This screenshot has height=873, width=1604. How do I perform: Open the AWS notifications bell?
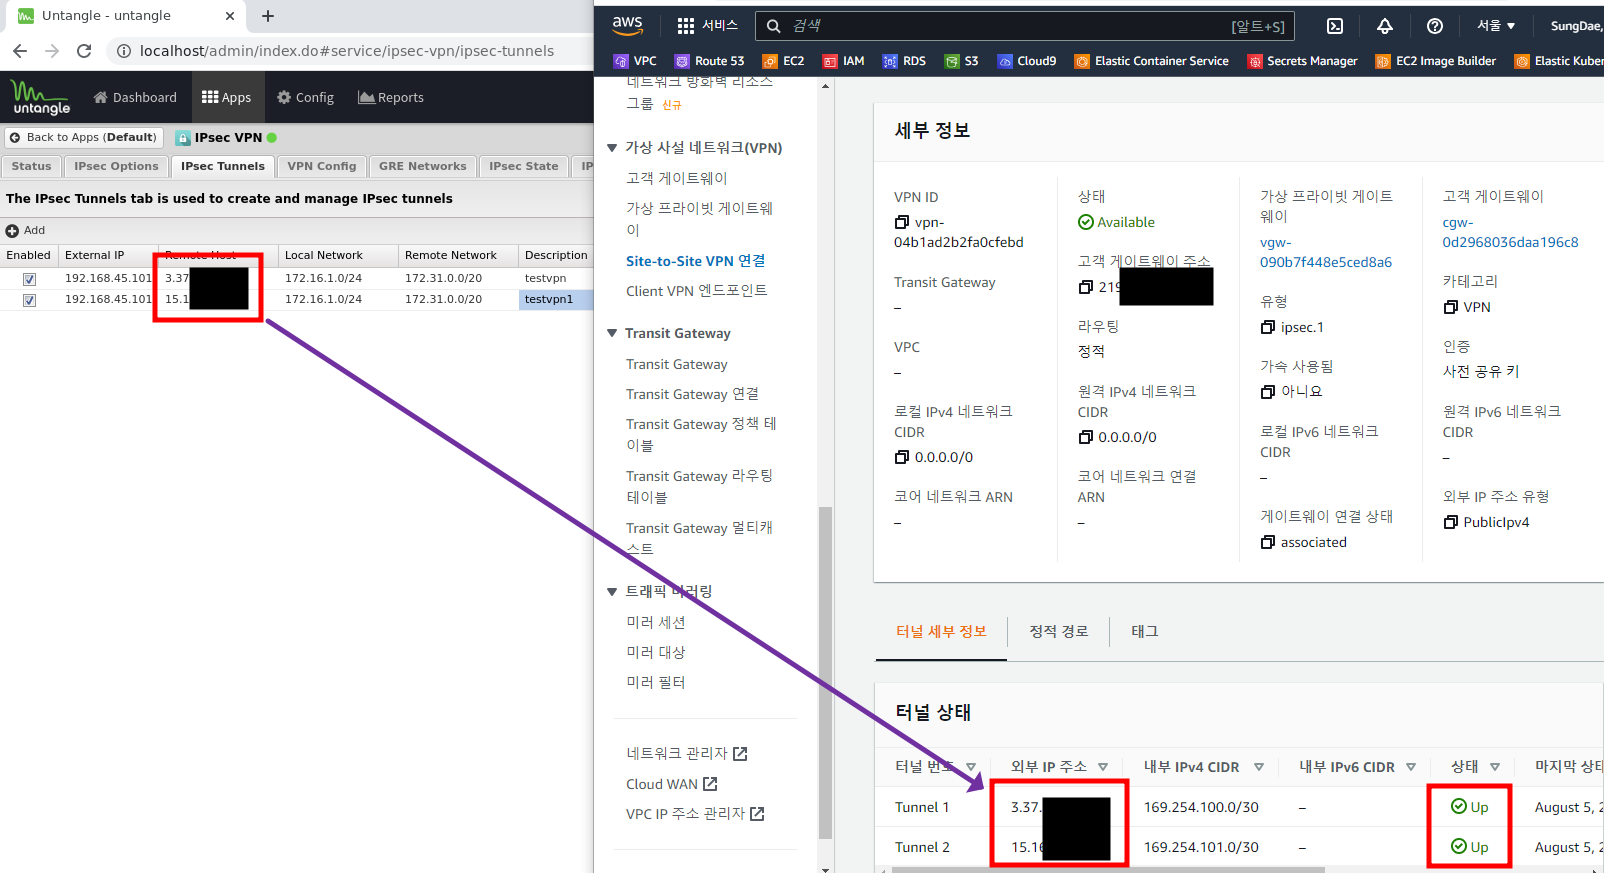pyautogui.click(x=1385, y=26)
